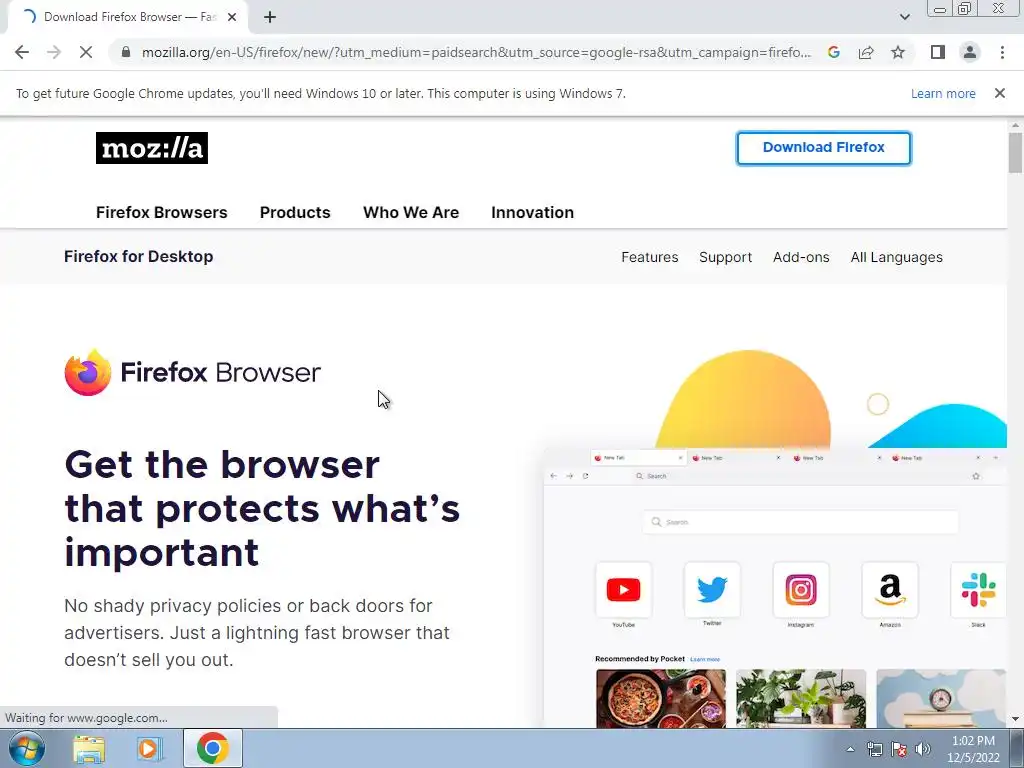Click the Amazon tile in preview

[890, 590]
